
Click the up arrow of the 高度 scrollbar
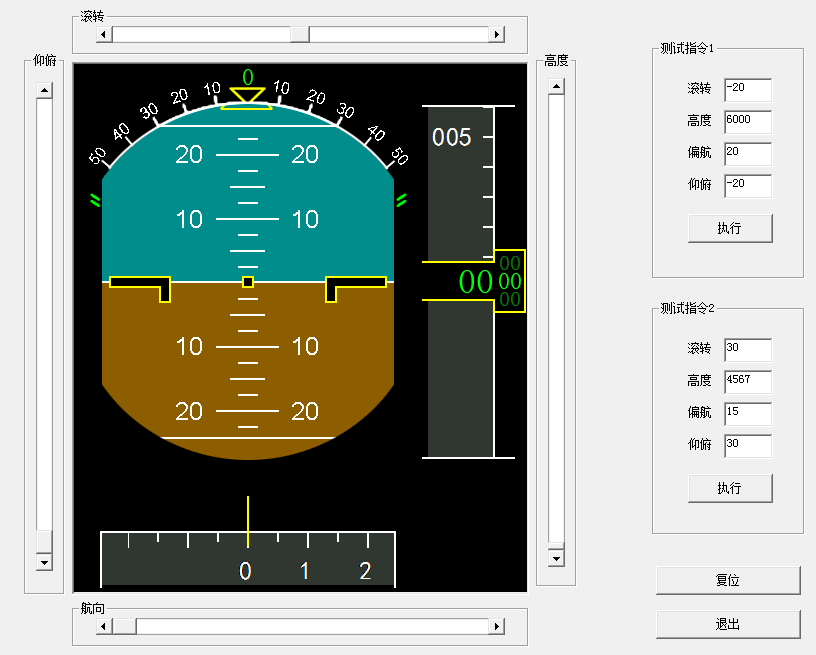[x=556, y=86]
